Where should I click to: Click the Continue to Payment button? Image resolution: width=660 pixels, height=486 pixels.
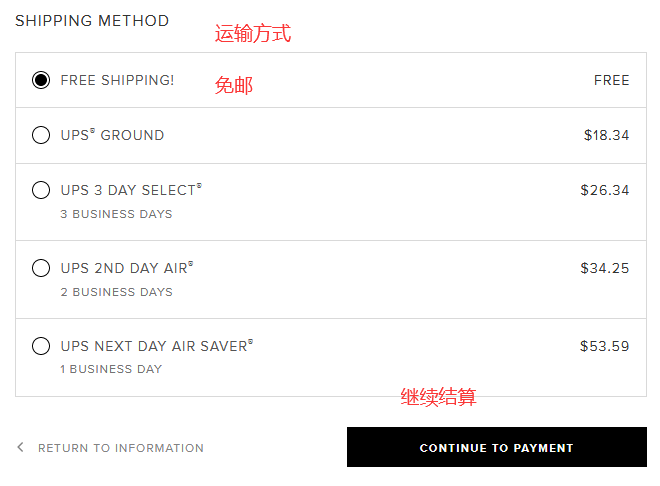[497, 447]
